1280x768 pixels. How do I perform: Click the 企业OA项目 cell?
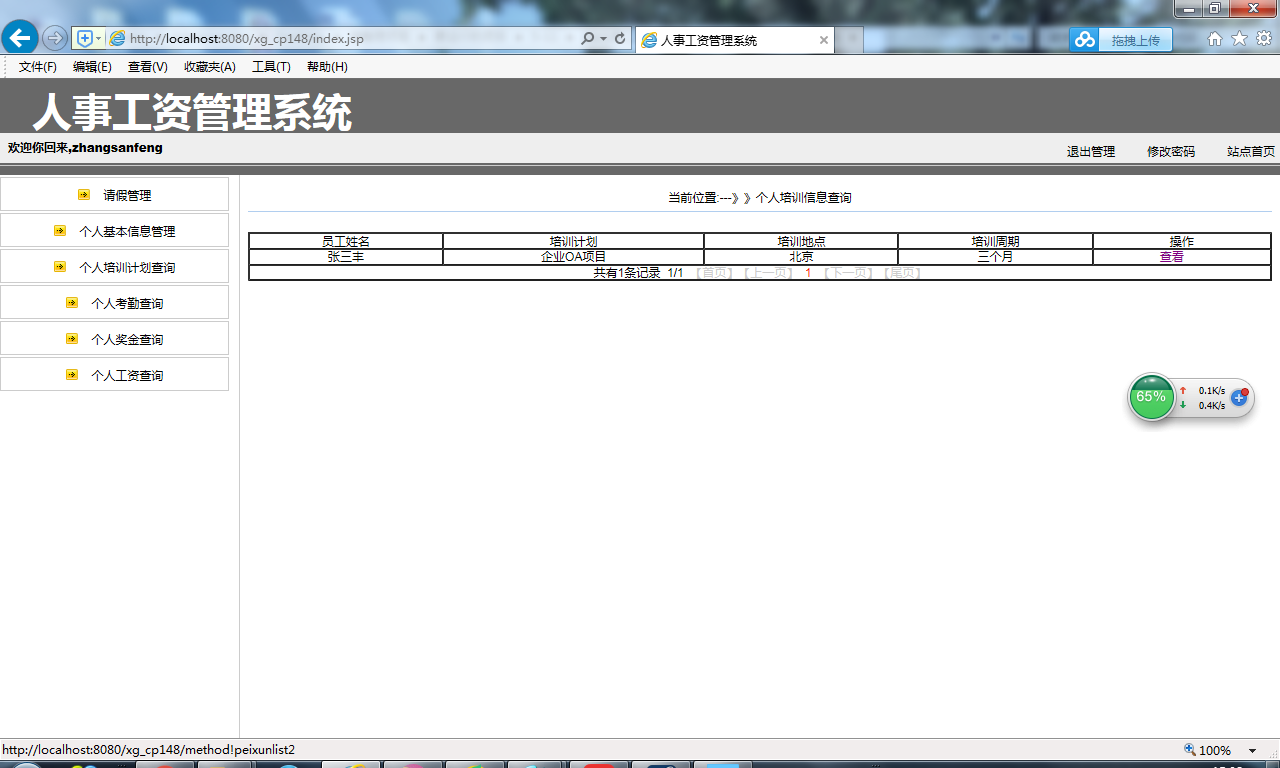[x=573, y=257]
